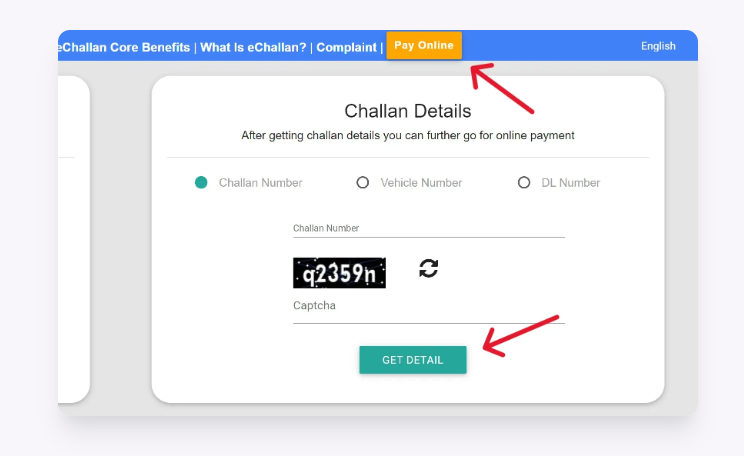The width and height of the screenshot is (744, 456).
Task: Go to the Complaint page link
Action: point(346,47)
